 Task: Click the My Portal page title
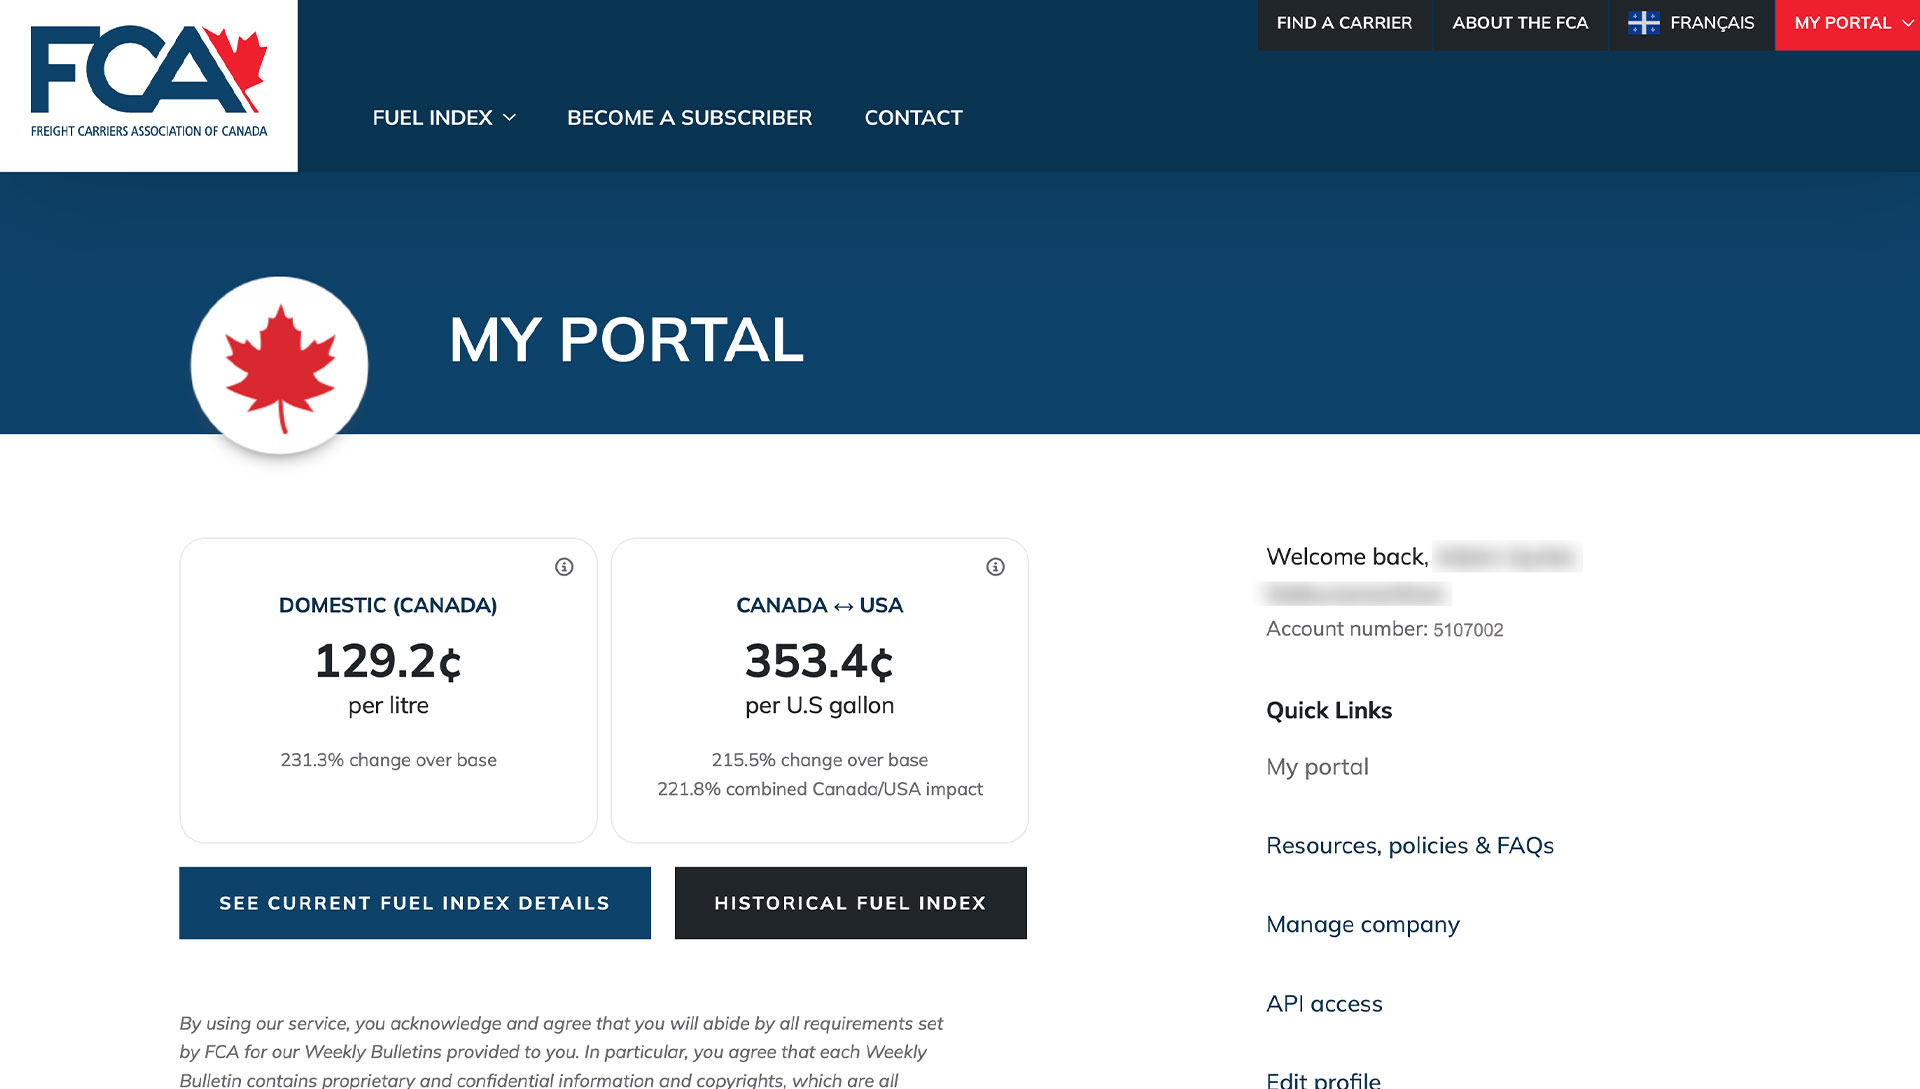coord(626,340)
